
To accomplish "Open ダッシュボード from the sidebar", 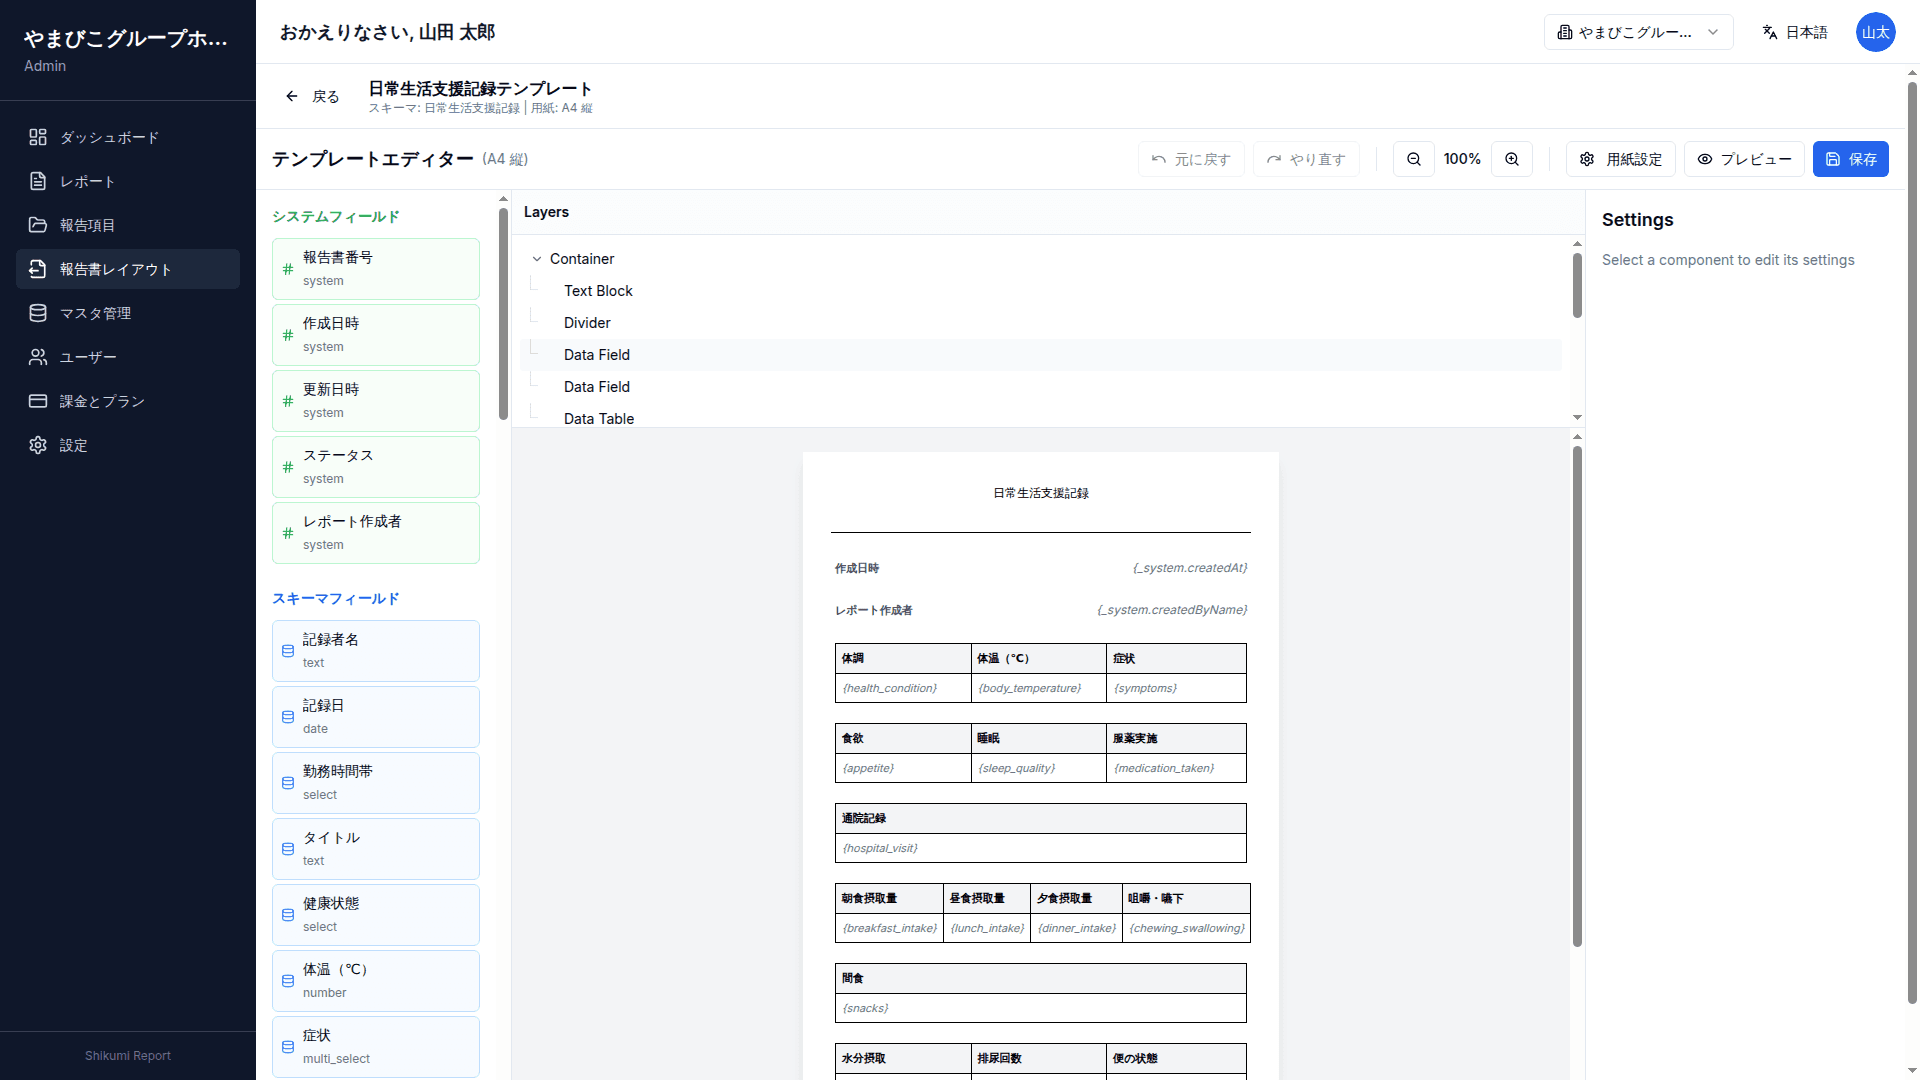I will click(x=108, y=137).
